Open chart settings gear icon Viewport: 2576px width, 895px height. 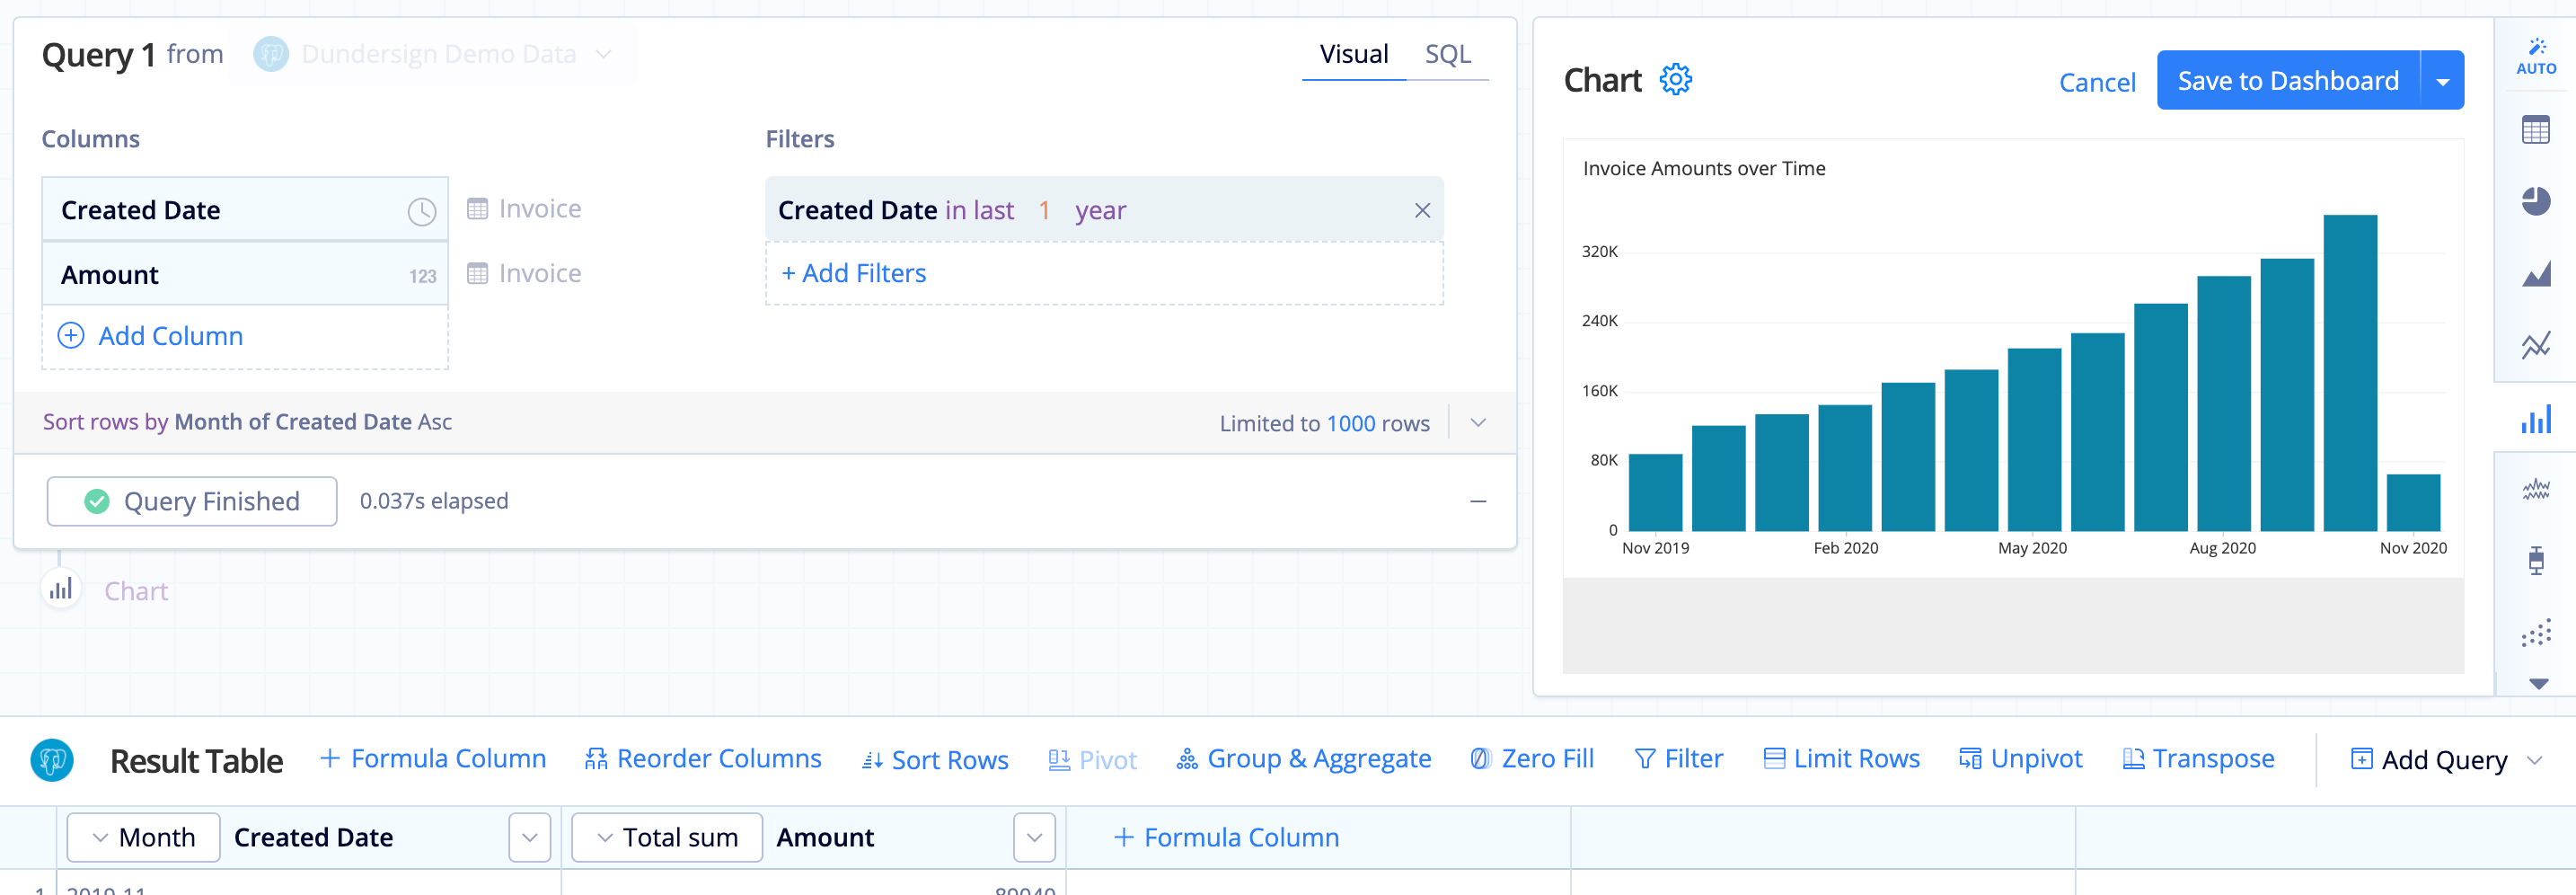(x=1675, y=80)
